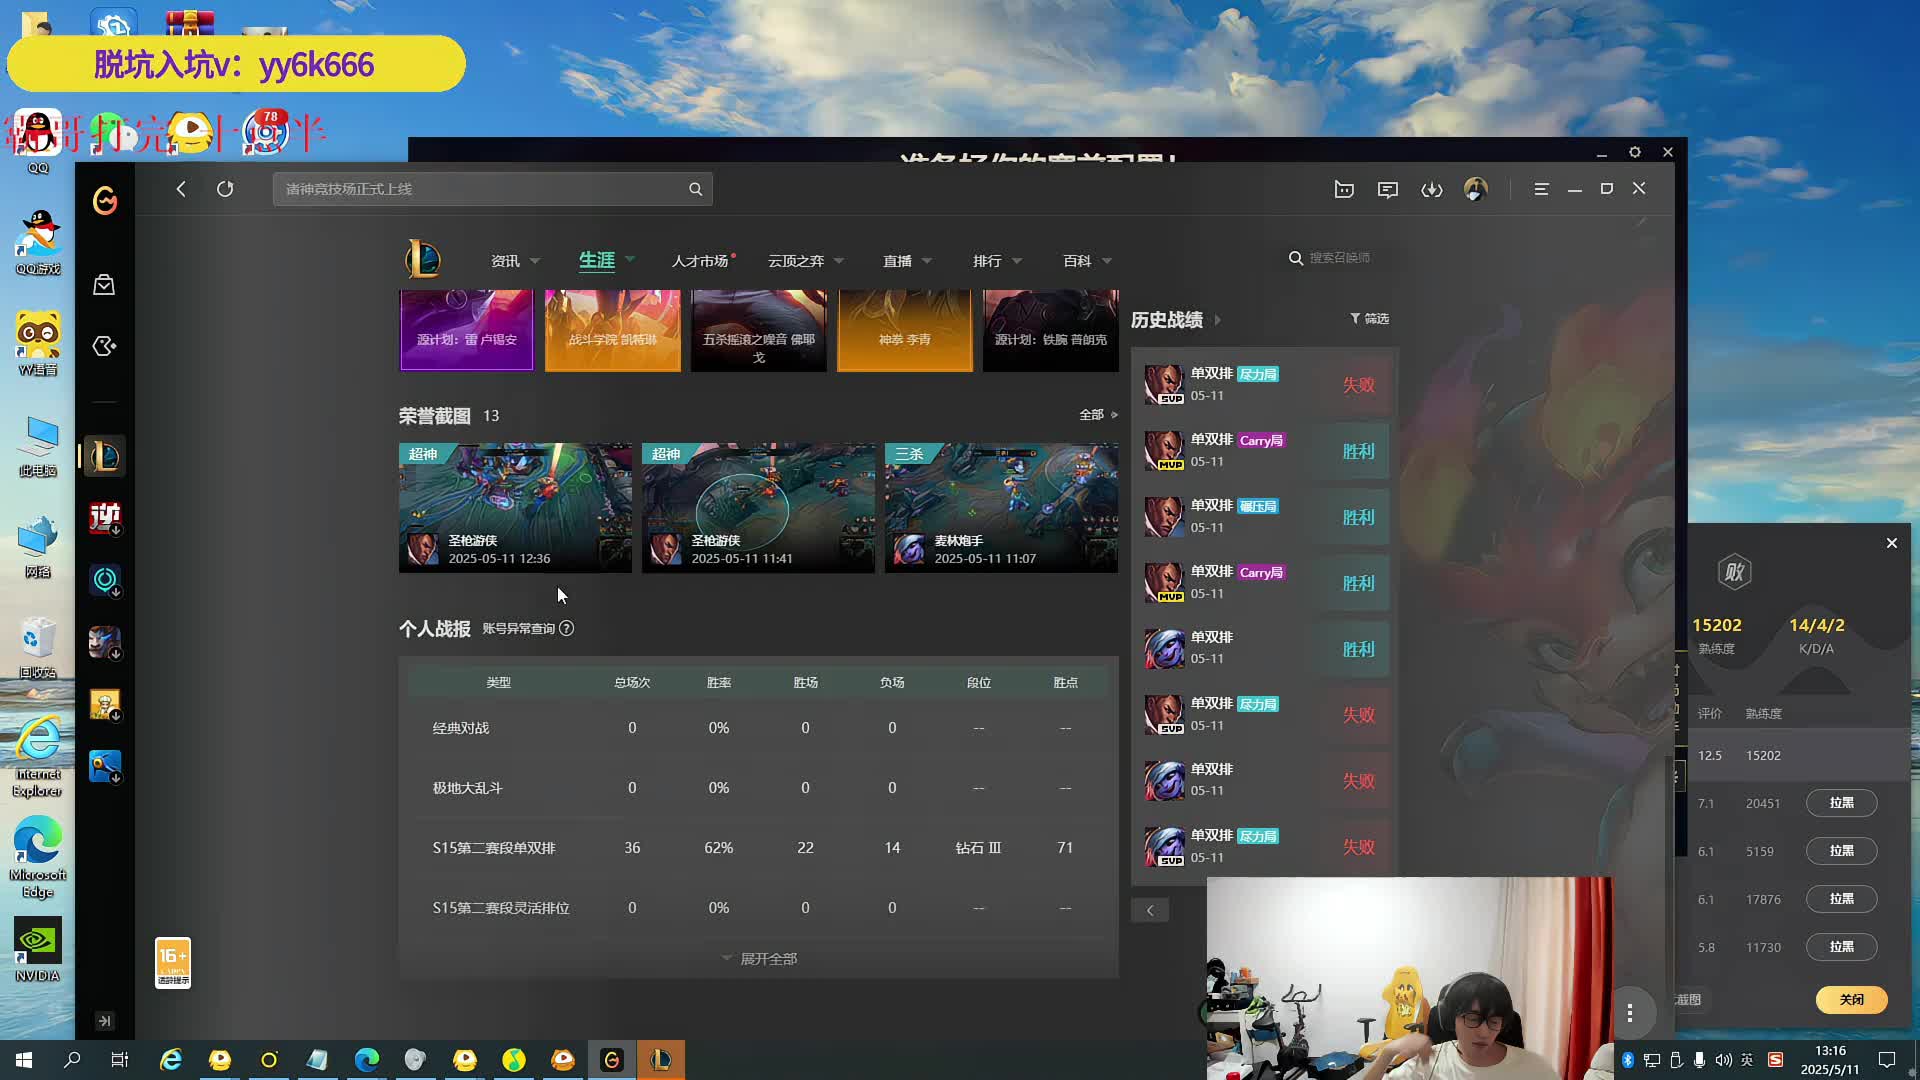Open Task View on the taskbar
Screen dimensions: 1920x1080
(120, 1060)
